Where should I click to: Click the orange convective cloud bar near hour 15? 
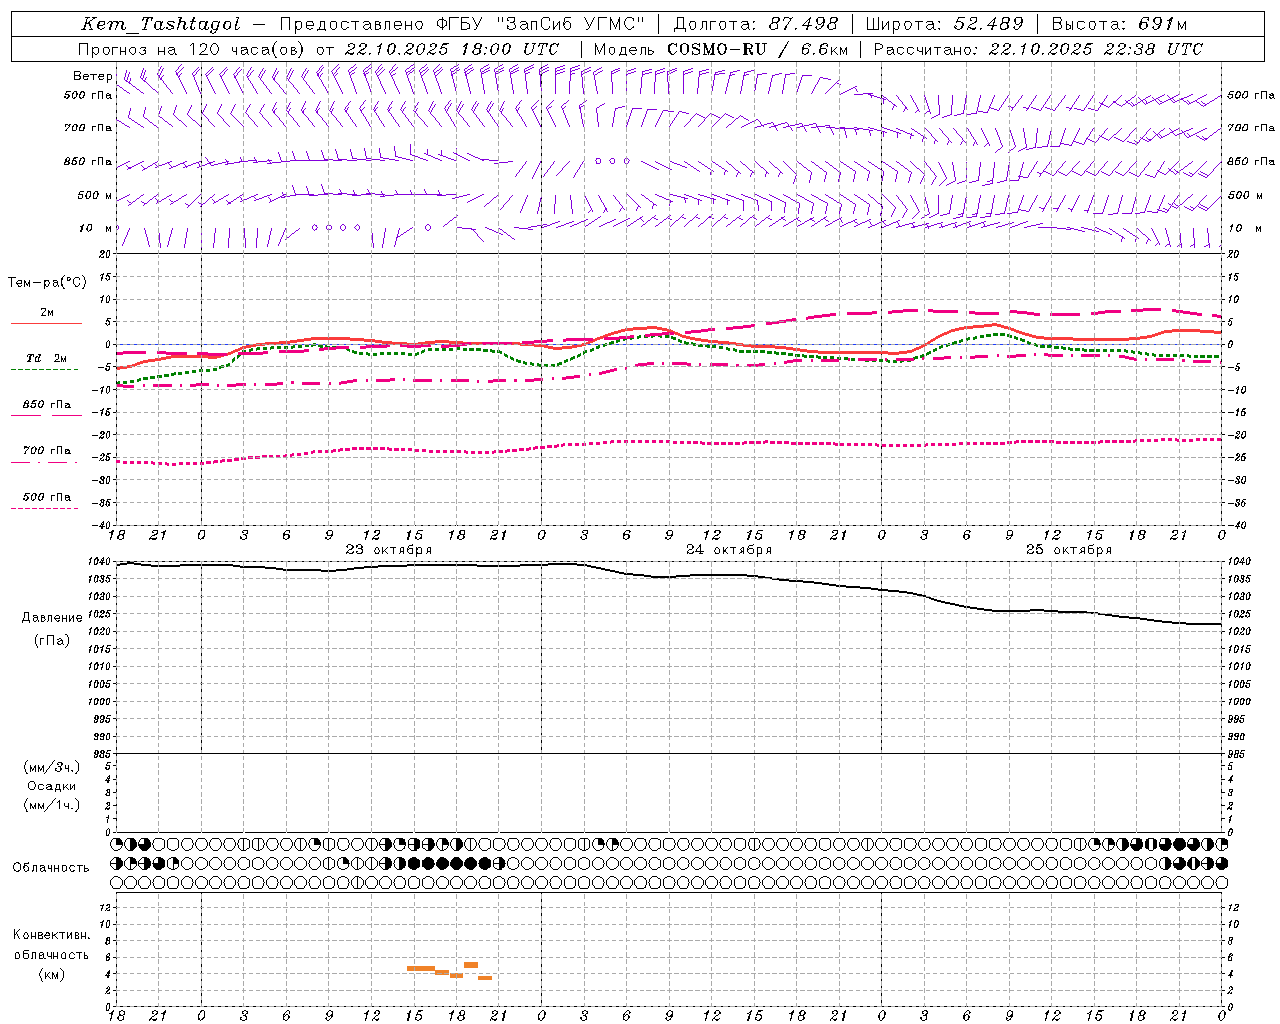click(420, 968)
